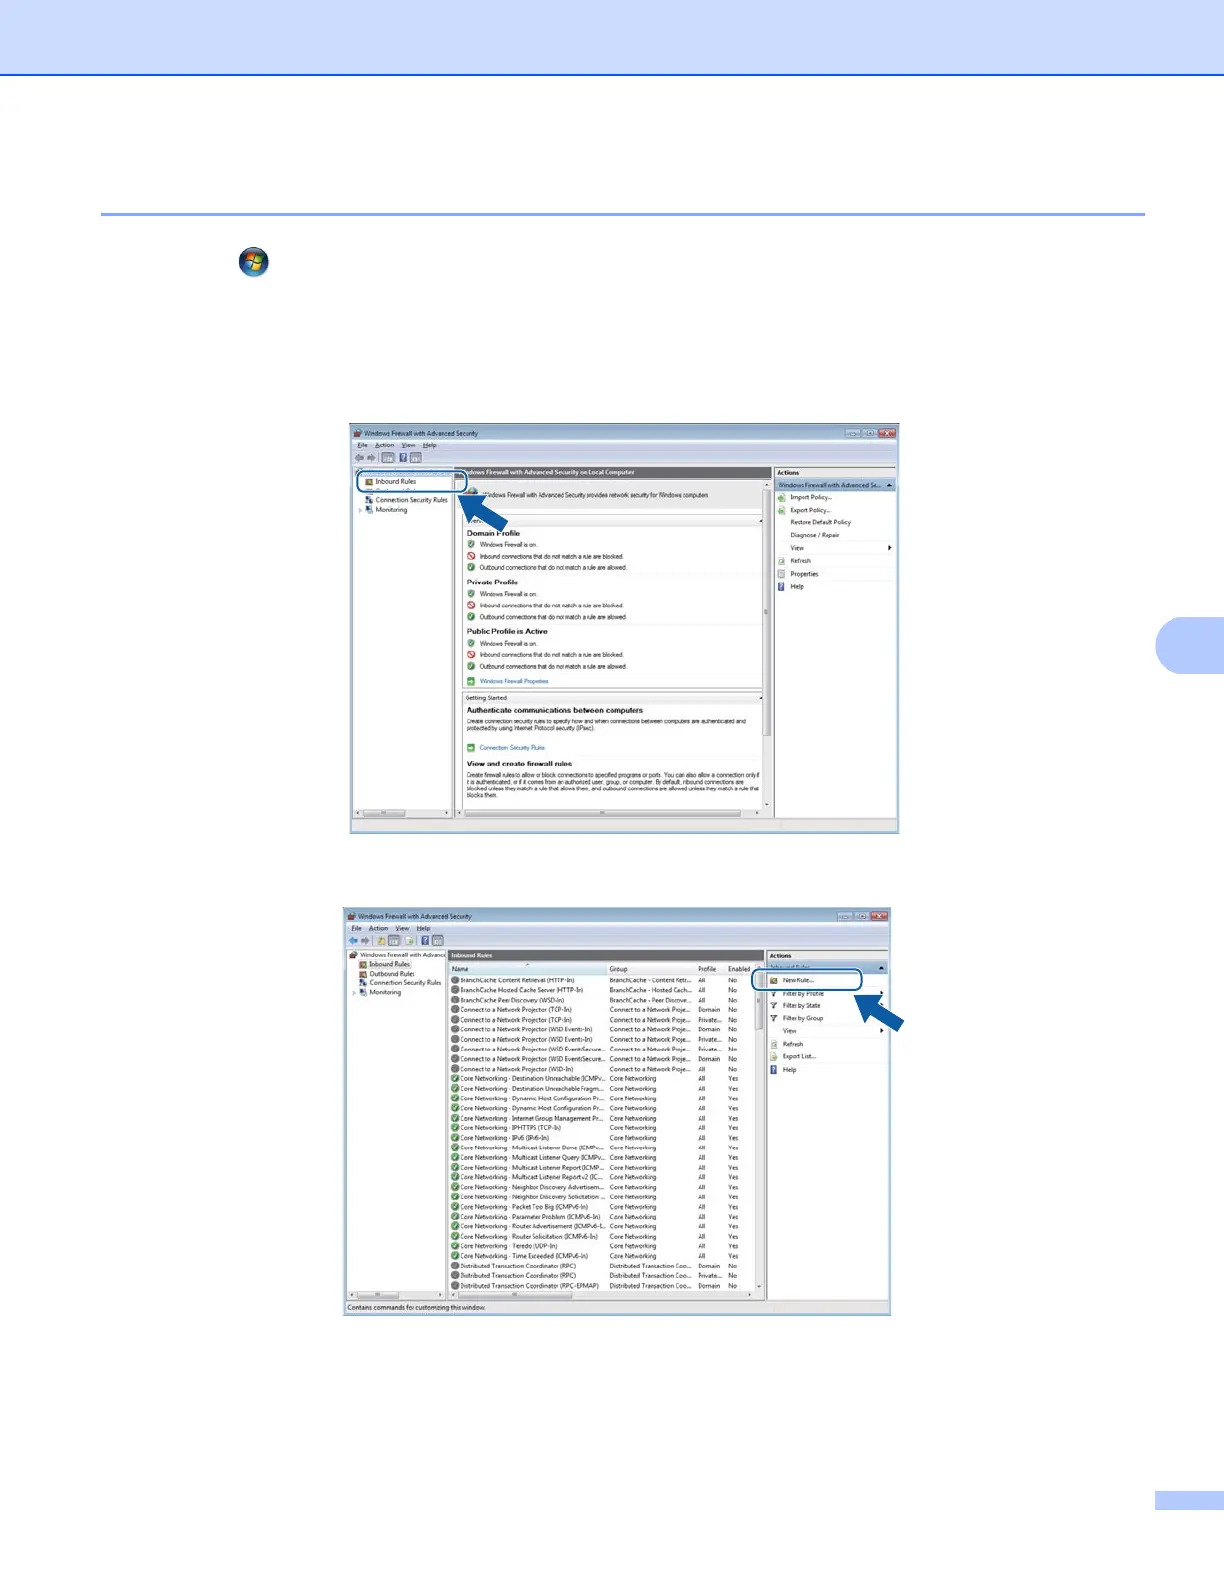The image size is (1224, 1584).
Task: Sort rules by the Enabled column header
Action: (x=739, y=969)
